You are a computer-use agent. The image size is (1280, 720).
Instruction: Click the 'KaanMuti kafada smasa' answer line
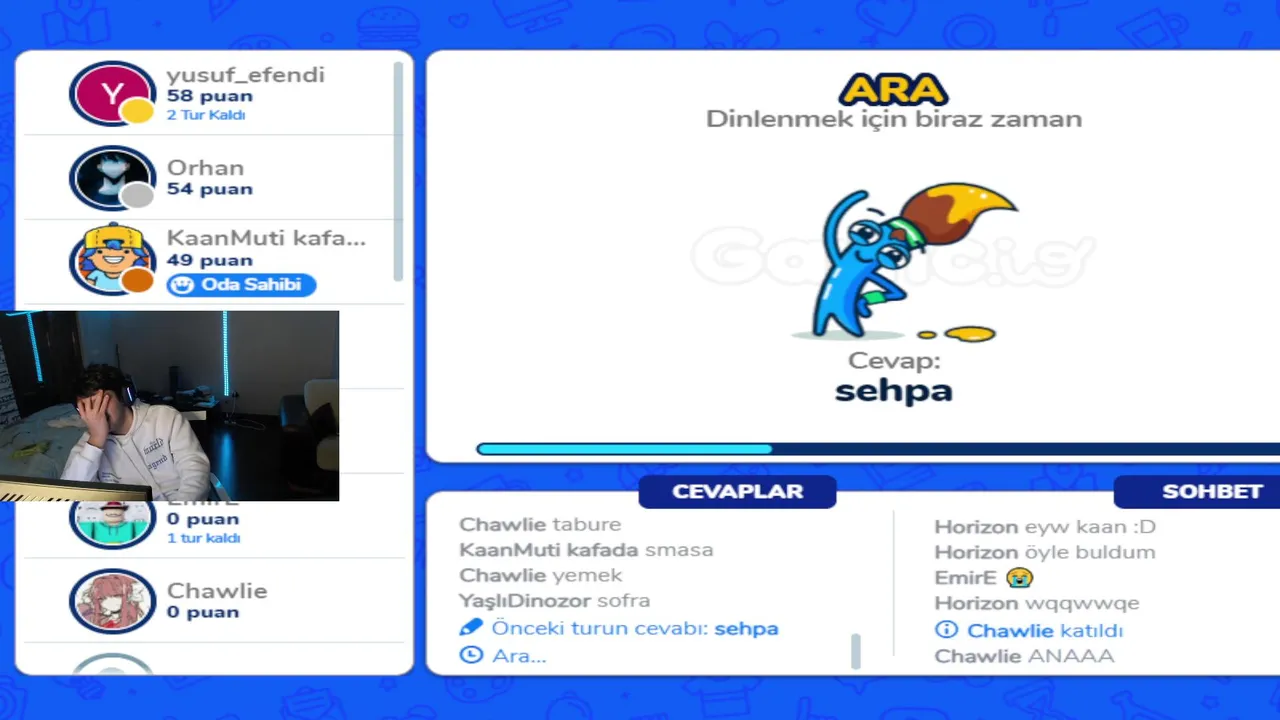point(586,549)
